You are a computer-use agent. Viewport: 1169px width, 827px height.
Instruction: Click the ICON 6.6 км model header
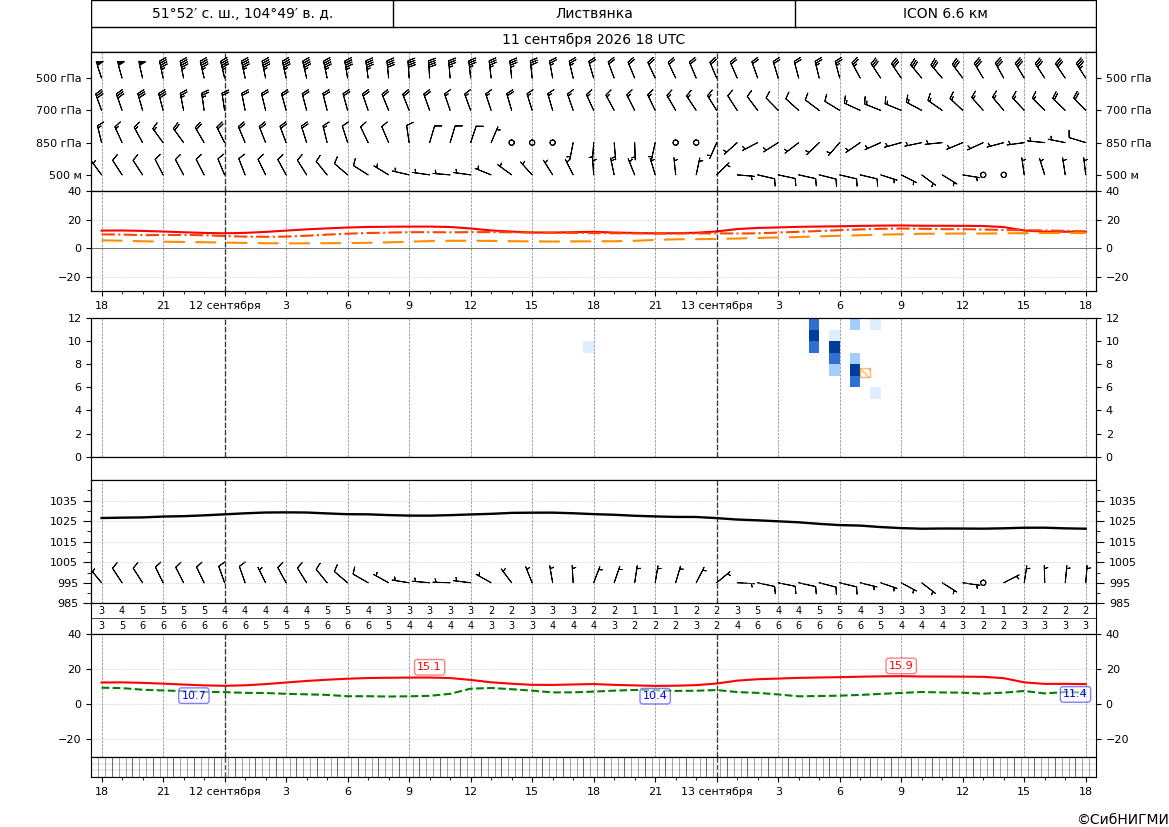pyautogui.click(x=945, y=13)
